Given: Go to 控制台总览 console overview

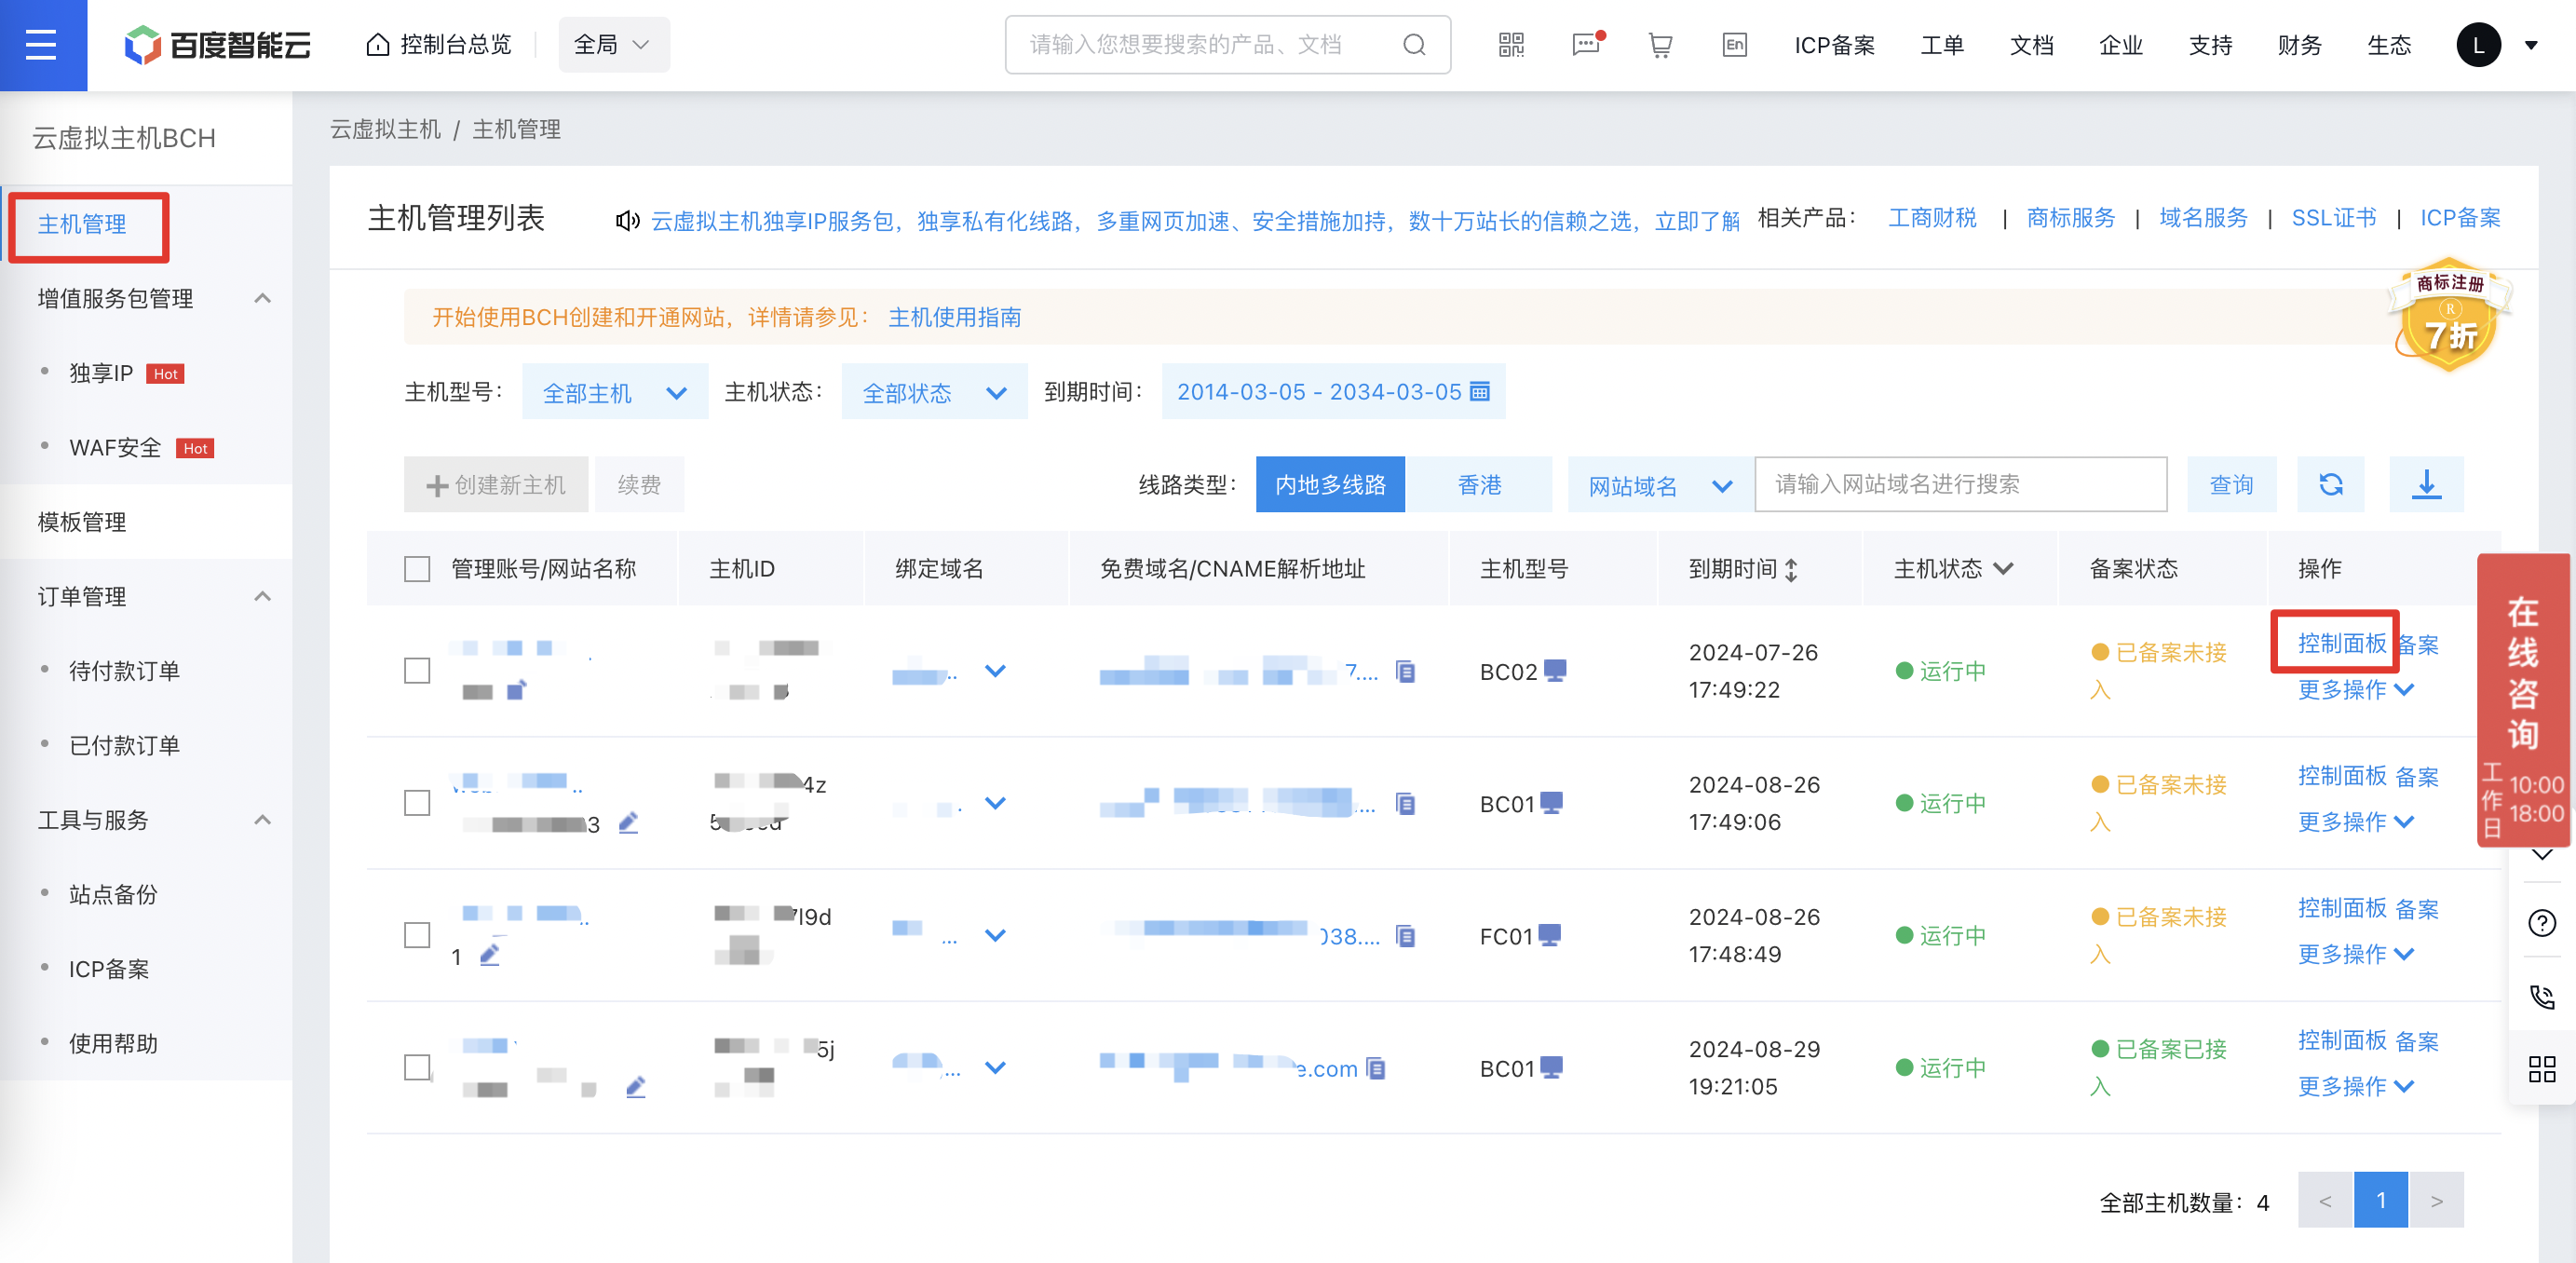Looking at the screenshot, I should click(x=439, y=45).
